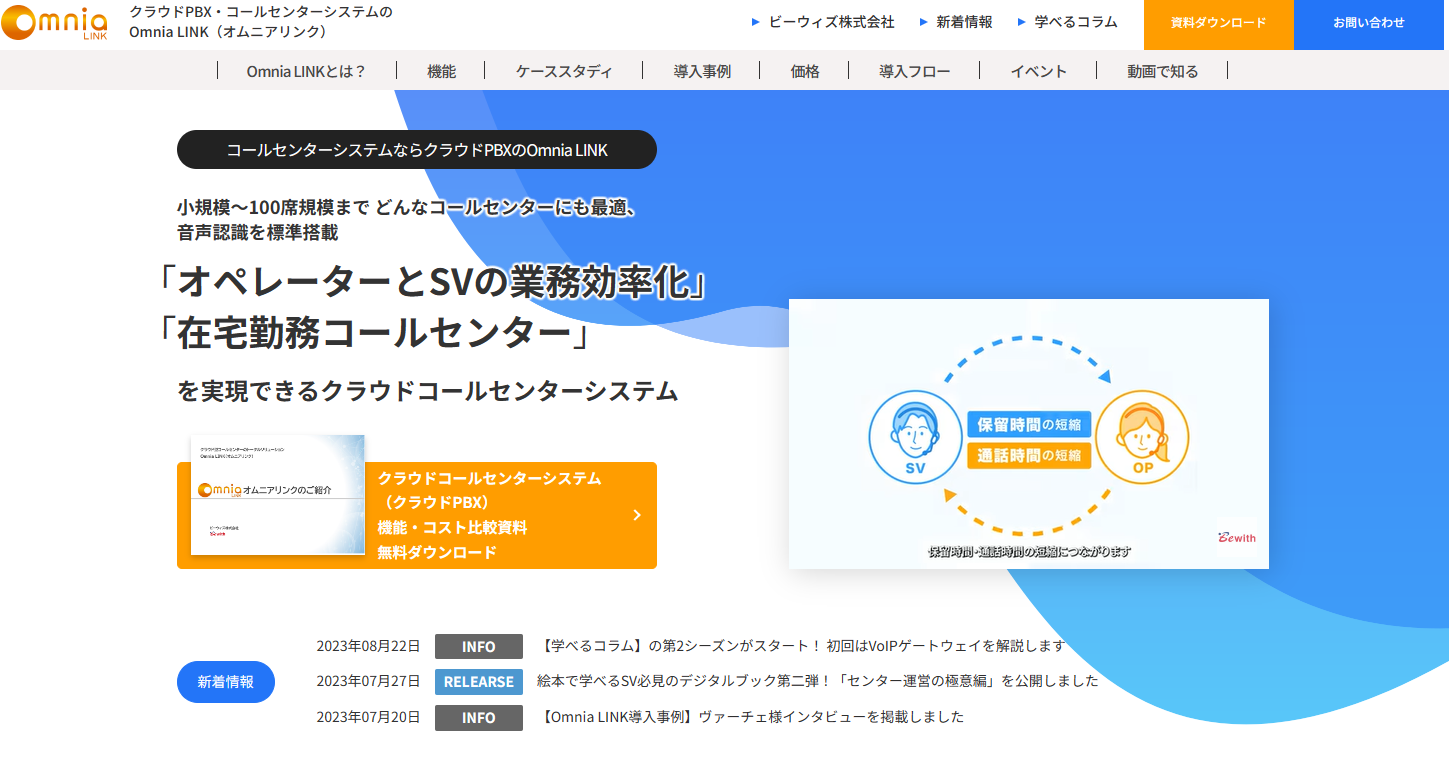
Task: Click the Bewith logo in the video
Action: click(1237, 538)
